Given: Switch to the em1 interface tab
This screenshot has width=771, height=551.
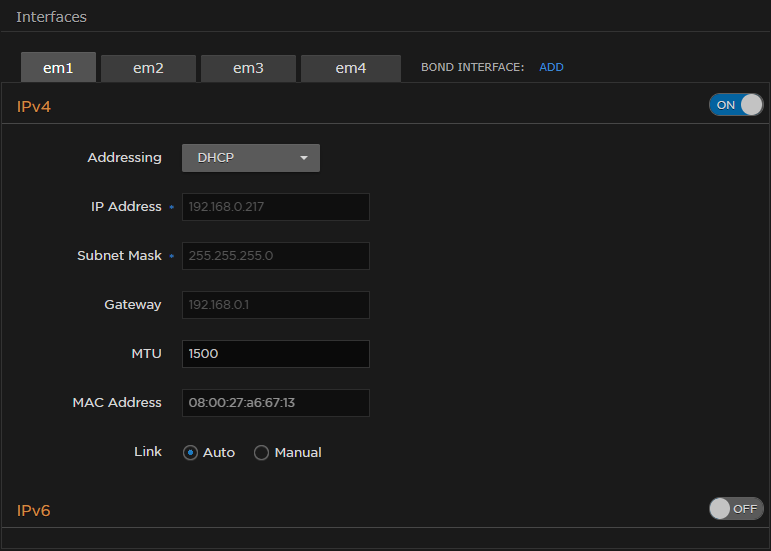Looking at the screenshot, I should [58, 68].
